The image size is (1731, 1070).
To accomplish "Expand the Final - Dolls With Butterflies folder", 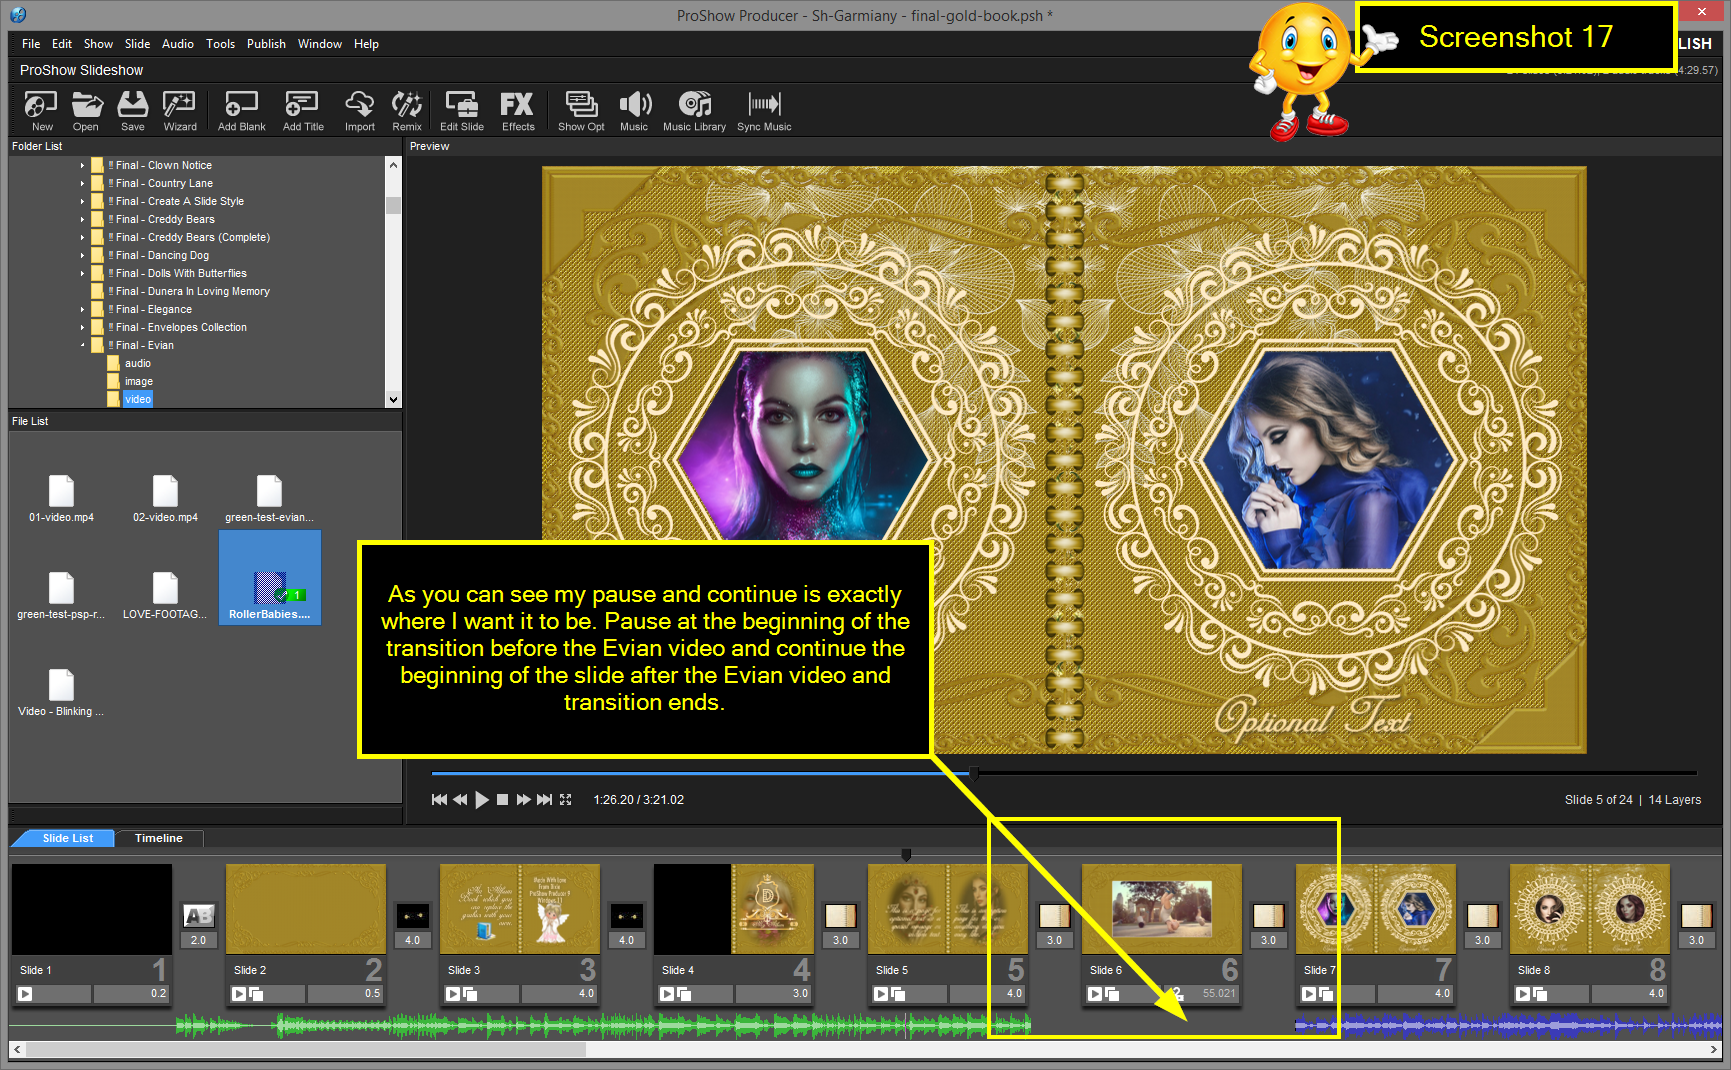I will tap(82, 273).
